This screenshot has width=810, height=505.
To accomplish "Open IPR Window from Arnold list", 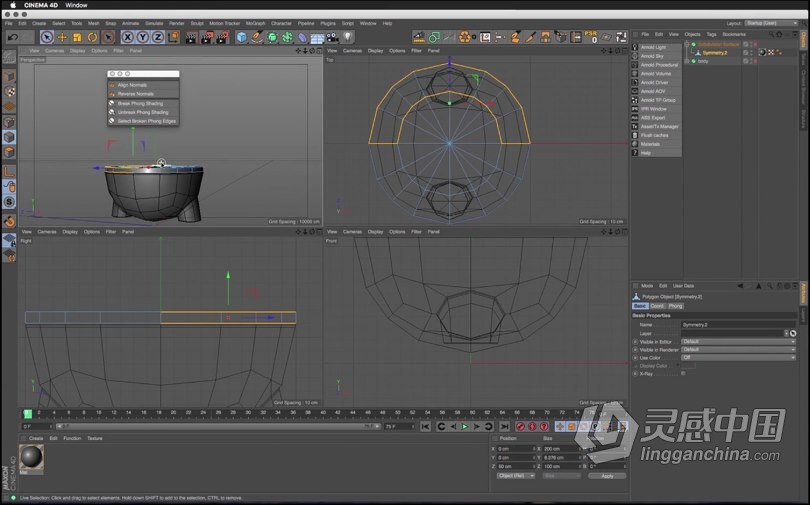I will (656, 109).
